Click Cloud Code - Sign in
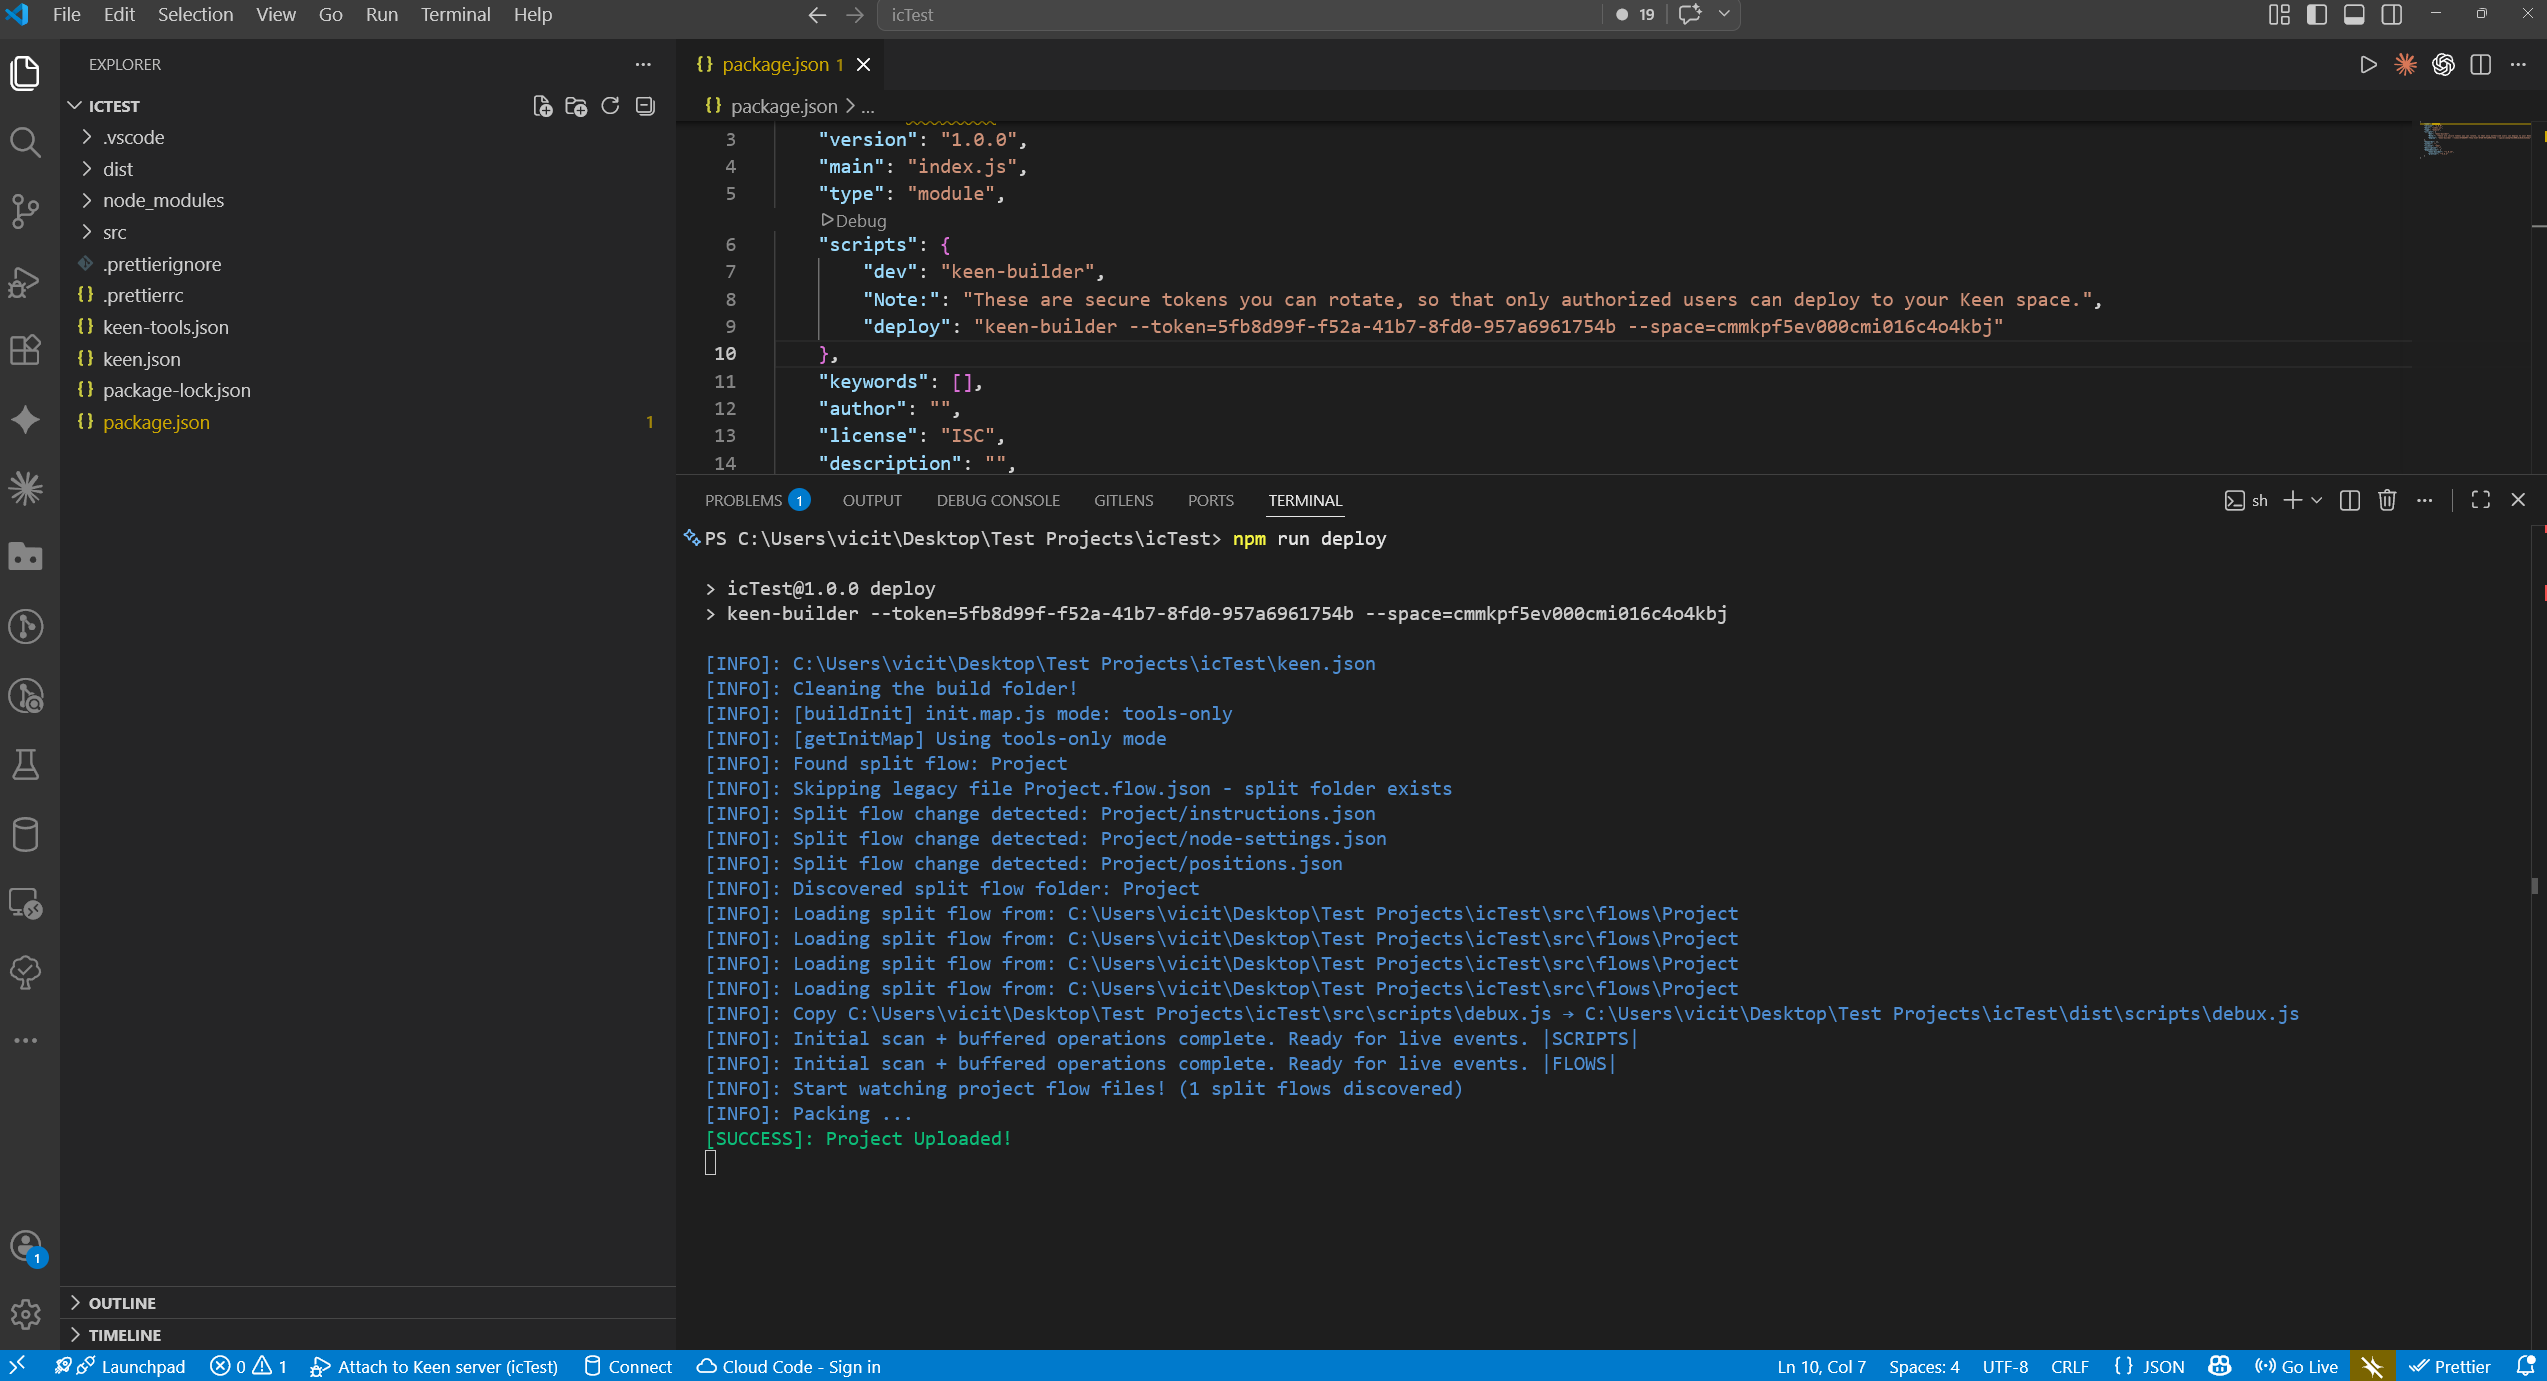The width and height of the screenshot is (2547, 1381). coord(788,1366)
